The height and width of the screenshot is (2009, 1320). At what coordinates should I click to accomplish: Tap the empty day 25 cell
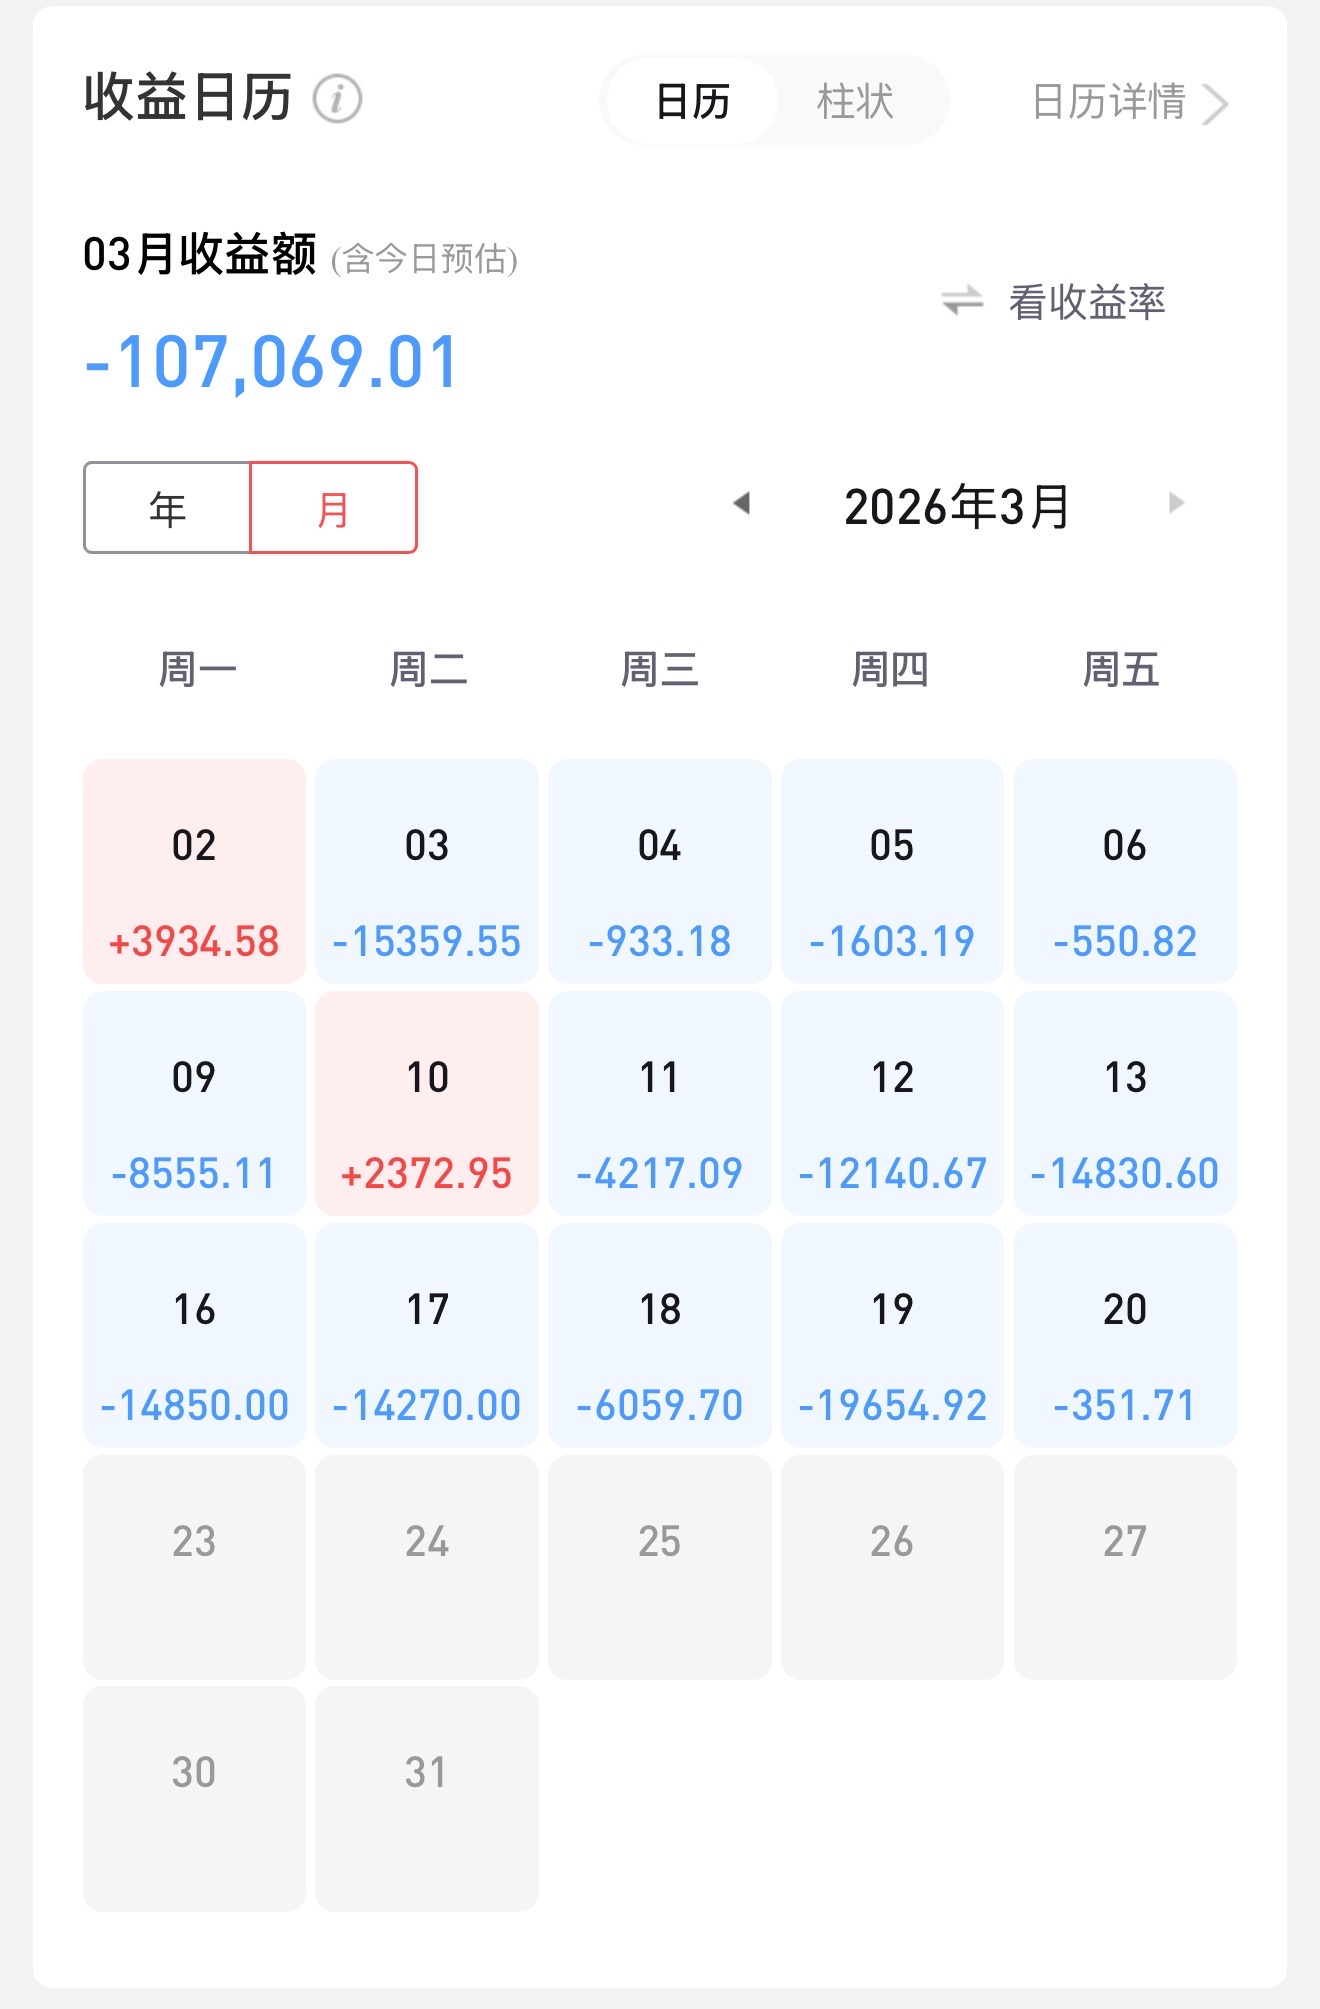point(660,1567)
